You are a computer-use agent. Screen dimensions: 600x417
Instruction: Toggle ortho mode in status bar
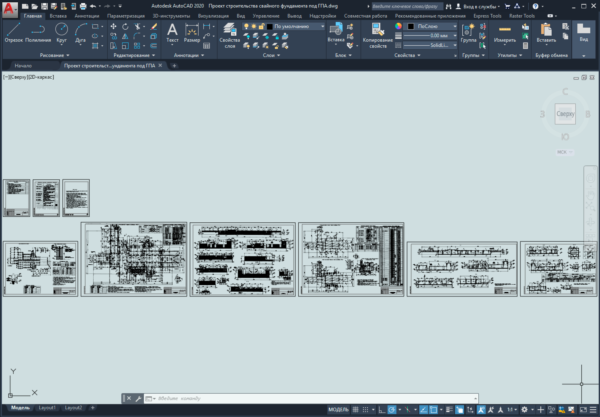pos(382,410)
